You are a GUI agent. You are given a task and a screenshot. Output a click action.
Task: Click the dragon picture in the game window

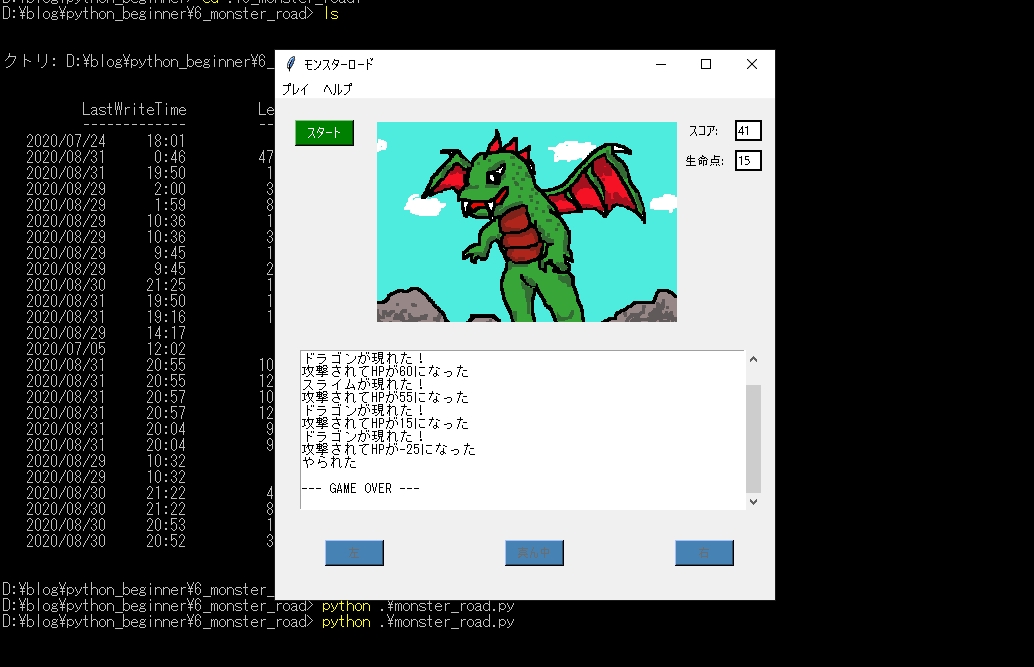[526, 222]
